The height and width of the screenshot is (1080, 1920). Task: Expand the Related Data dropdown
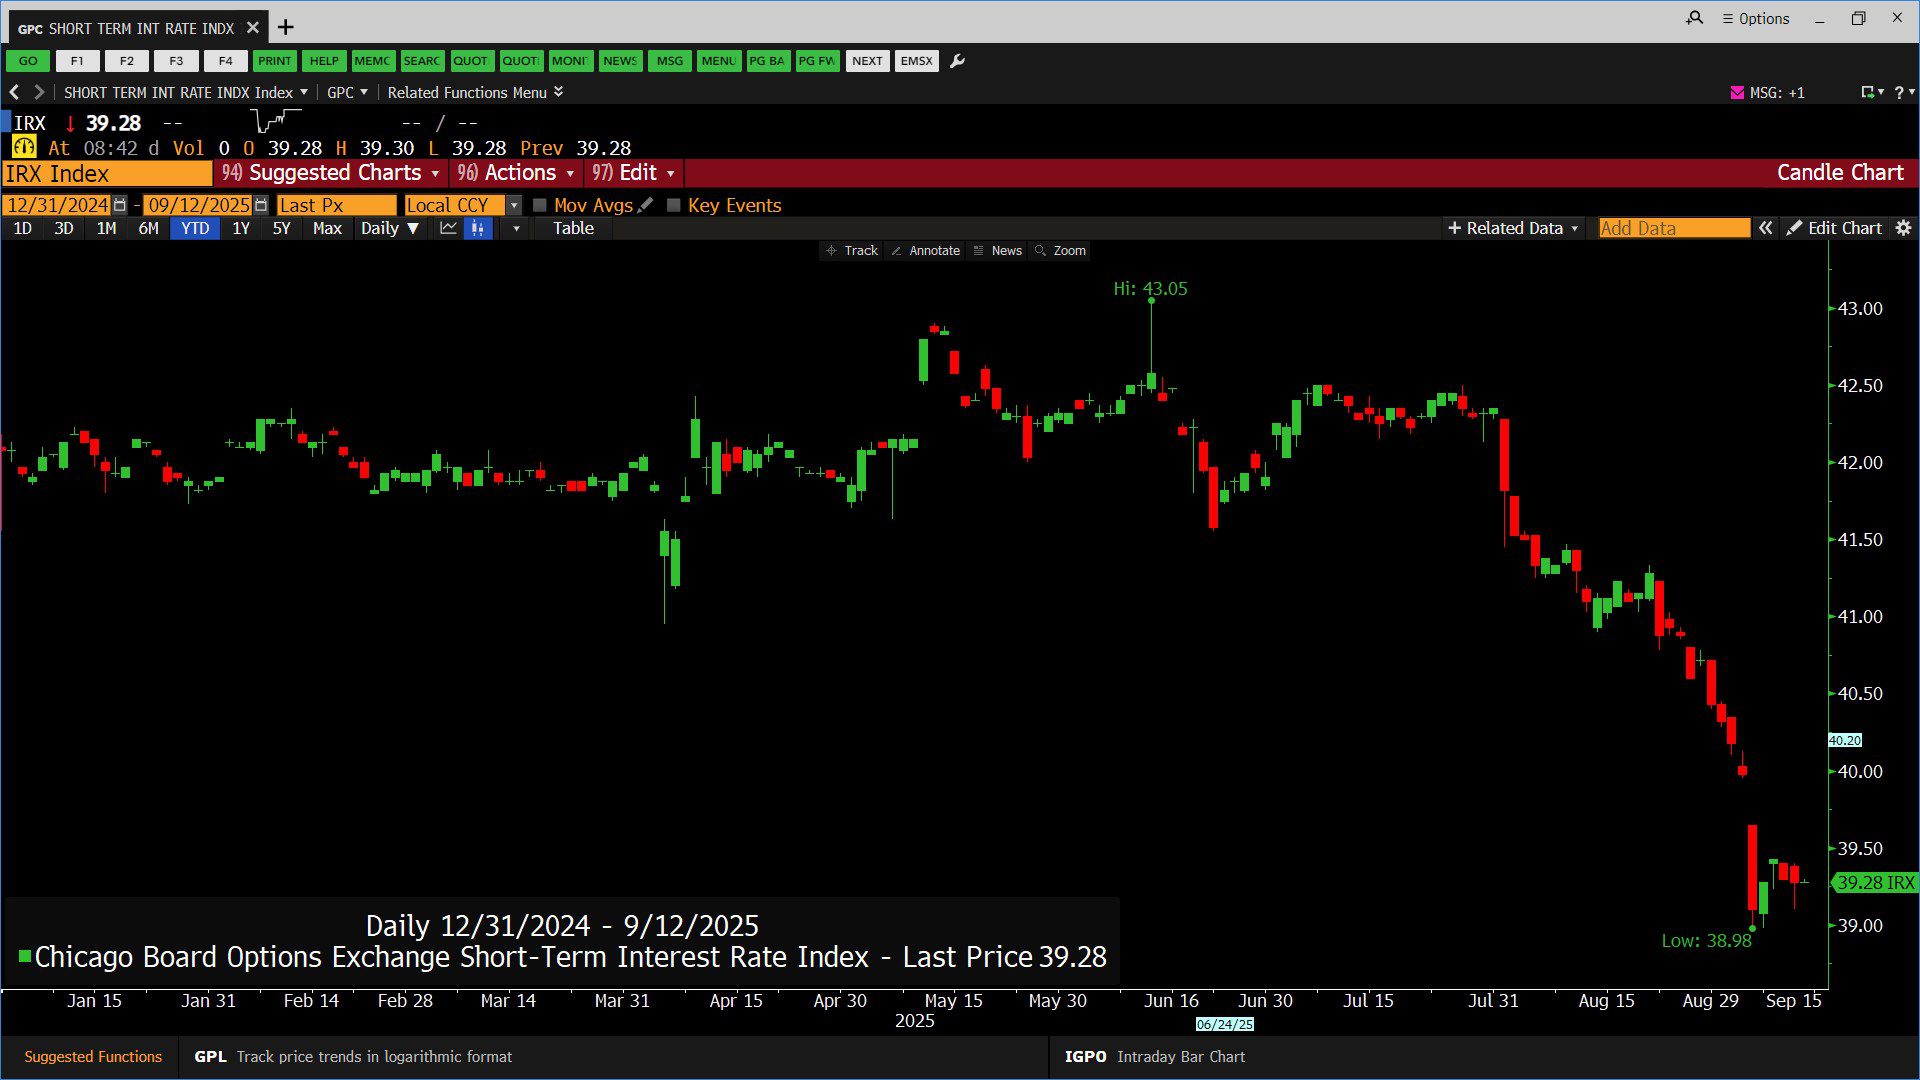pos(1513,228)
